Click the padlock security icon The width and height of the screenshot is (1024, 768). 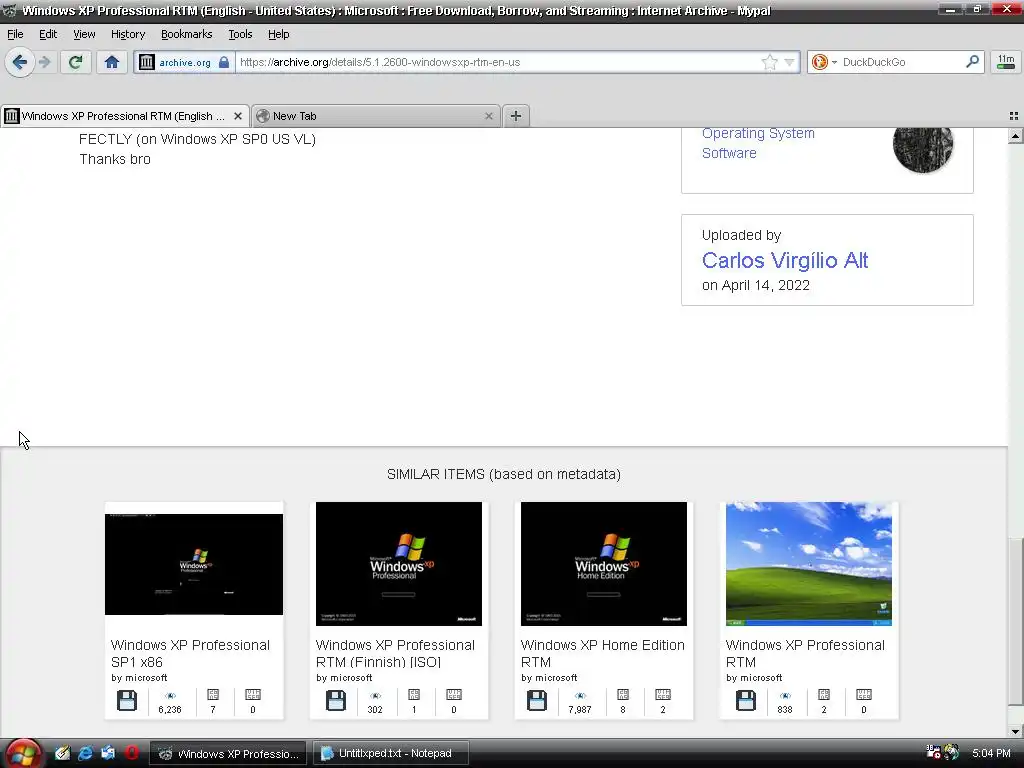[224, 62]
